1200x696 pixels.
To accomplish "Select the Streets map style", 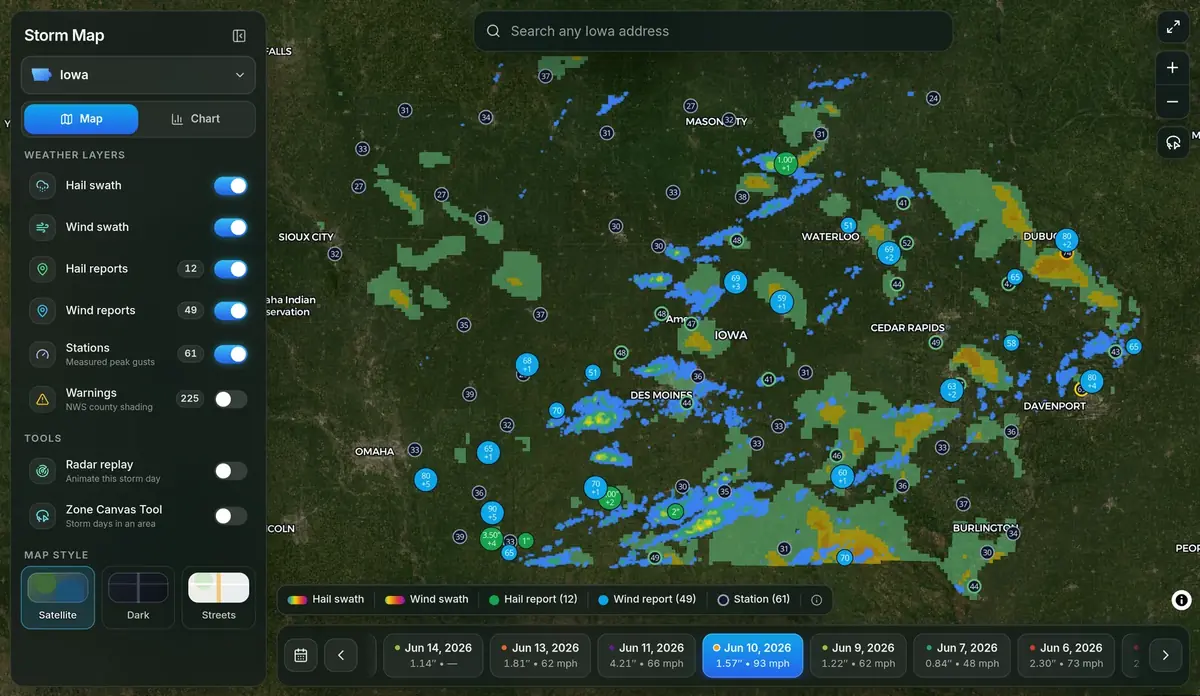I will click(218, 598).
